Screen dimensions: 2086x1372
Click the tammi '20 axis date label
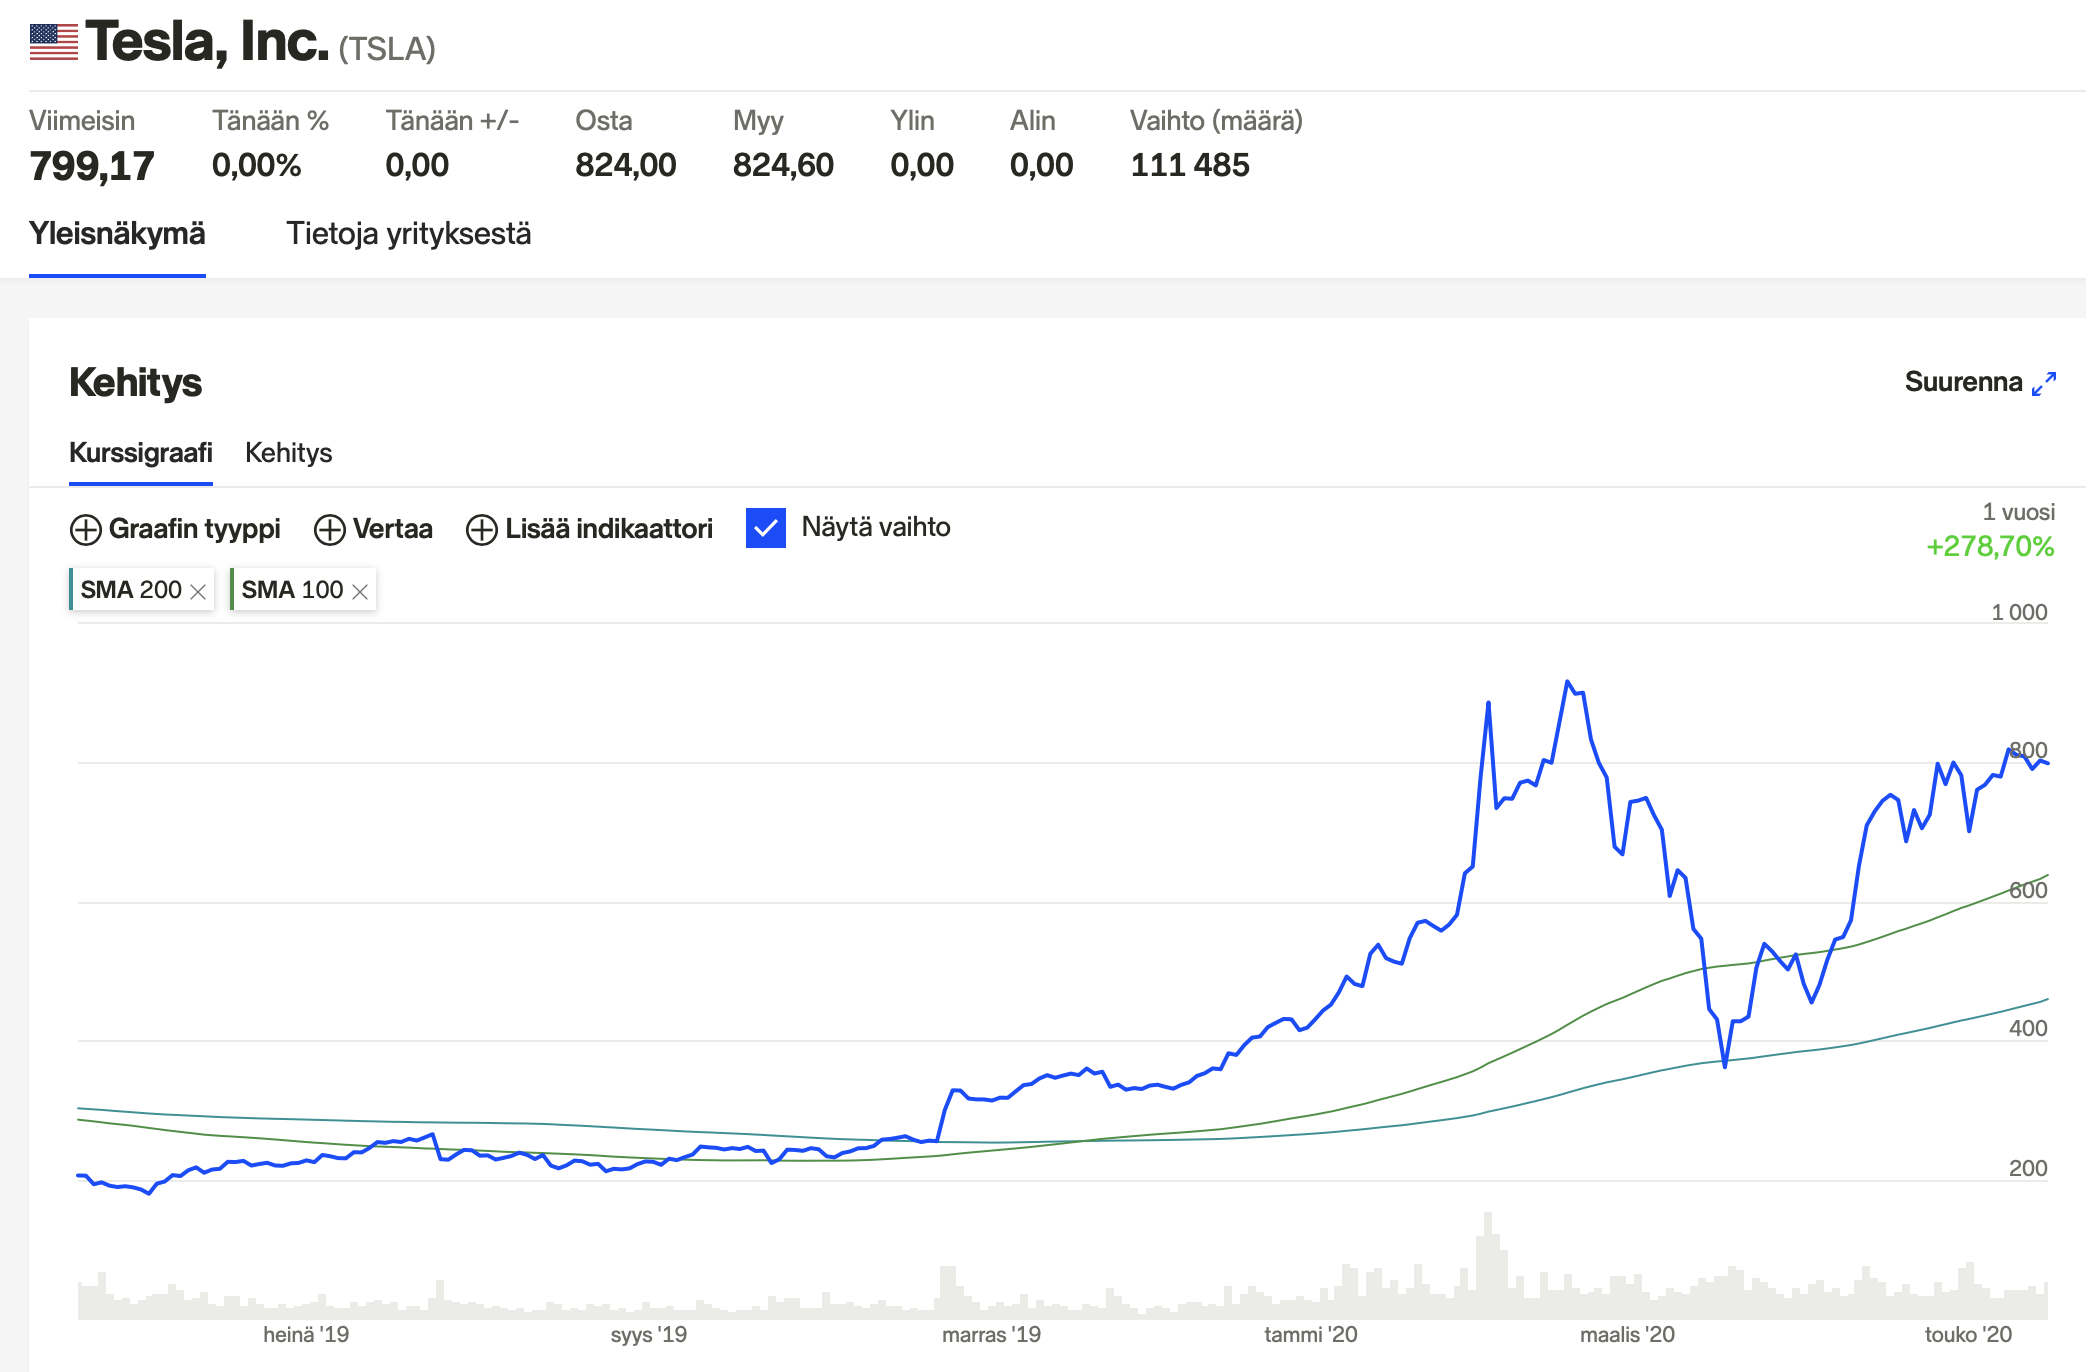coord(1310,1334)
